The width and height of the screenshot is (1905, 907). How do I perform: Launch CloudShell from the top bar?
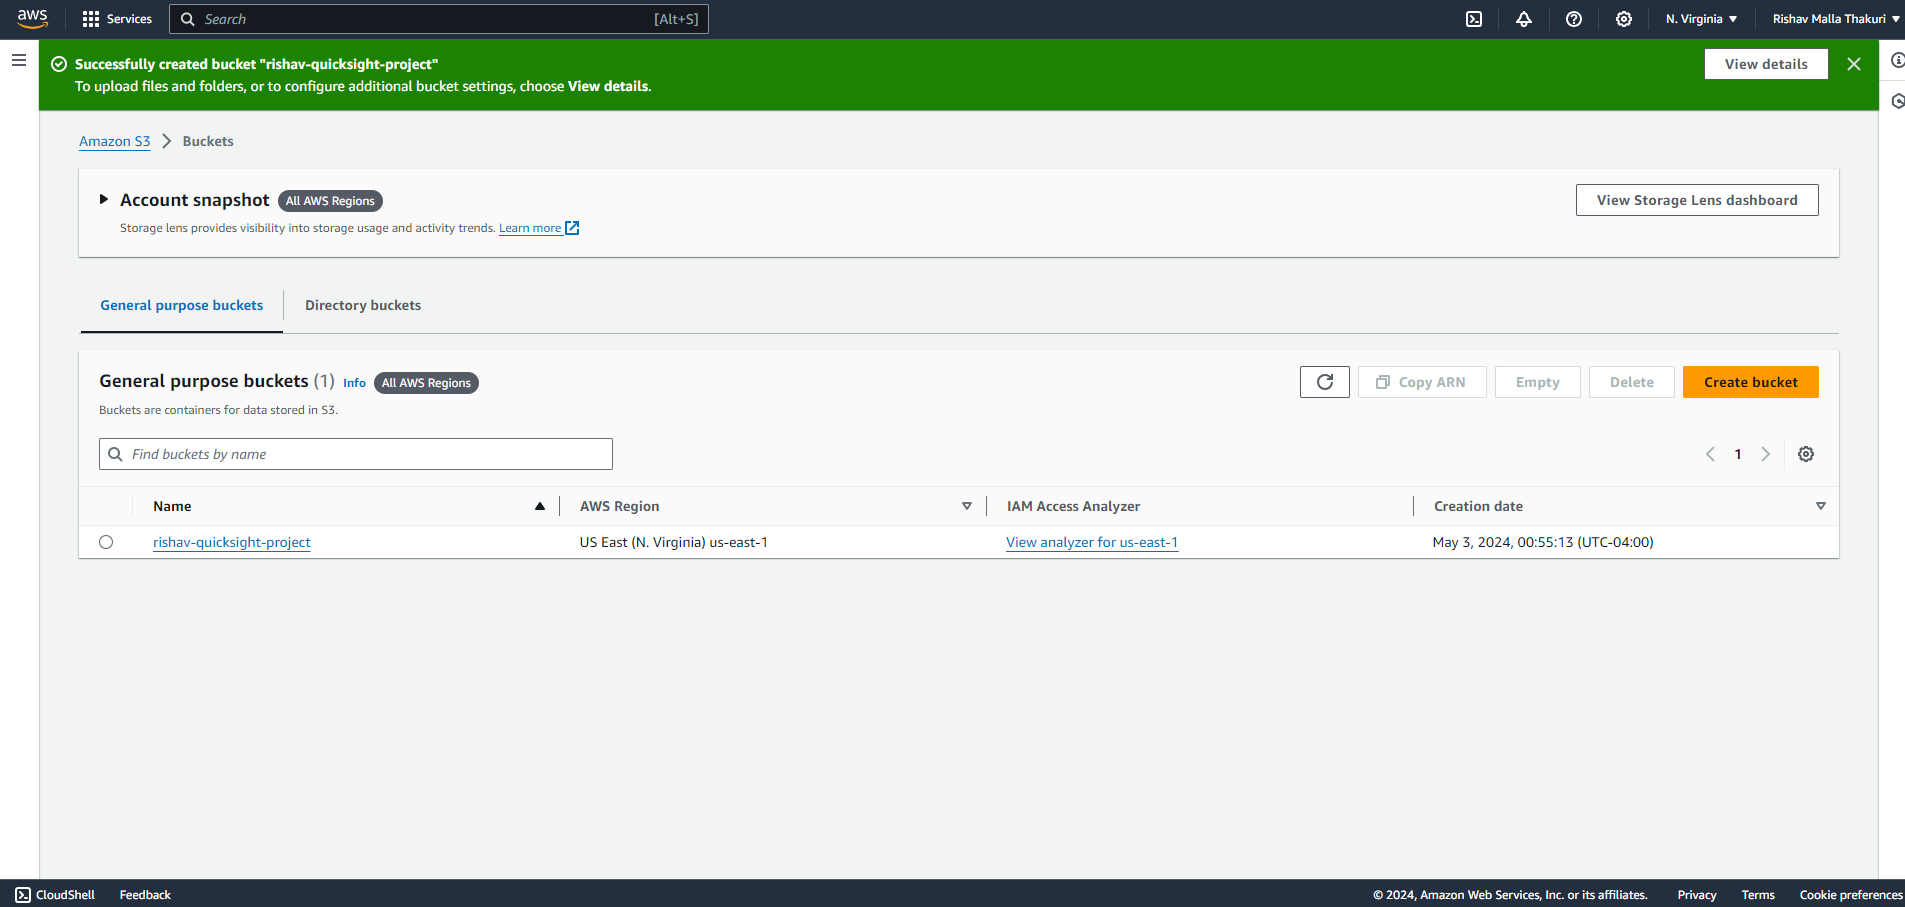point(1474,19)
